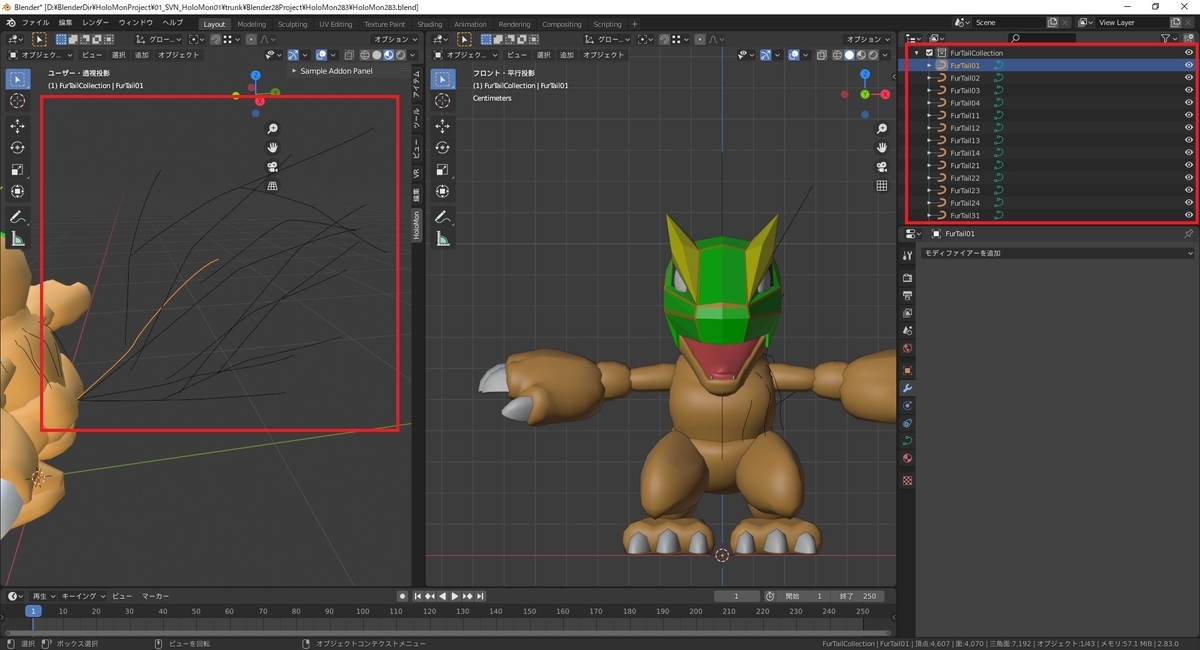This screenshot has height=650, width=1200.
Task: Click the zoom magnifier in the front viewport
Action: tap(882, 129)
